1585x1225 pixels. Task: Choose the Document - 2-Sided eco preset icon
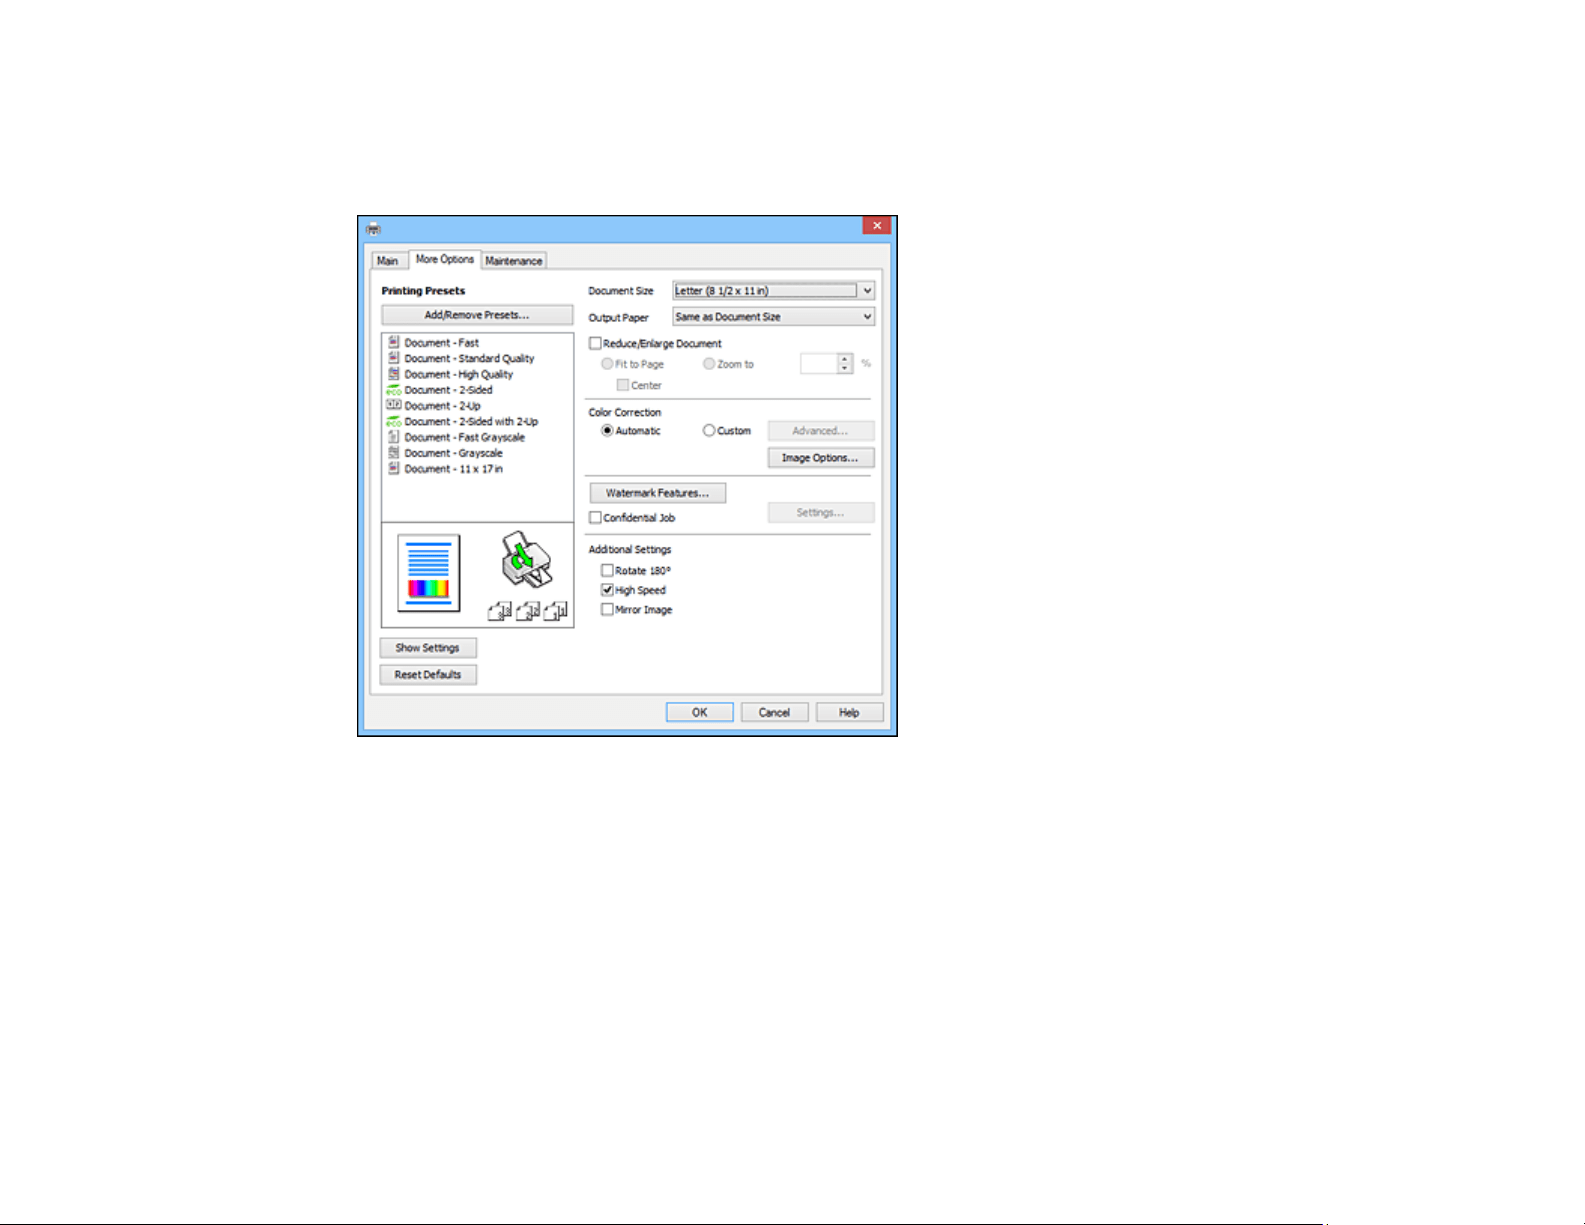pyautogui.click(x=394, y=390)
